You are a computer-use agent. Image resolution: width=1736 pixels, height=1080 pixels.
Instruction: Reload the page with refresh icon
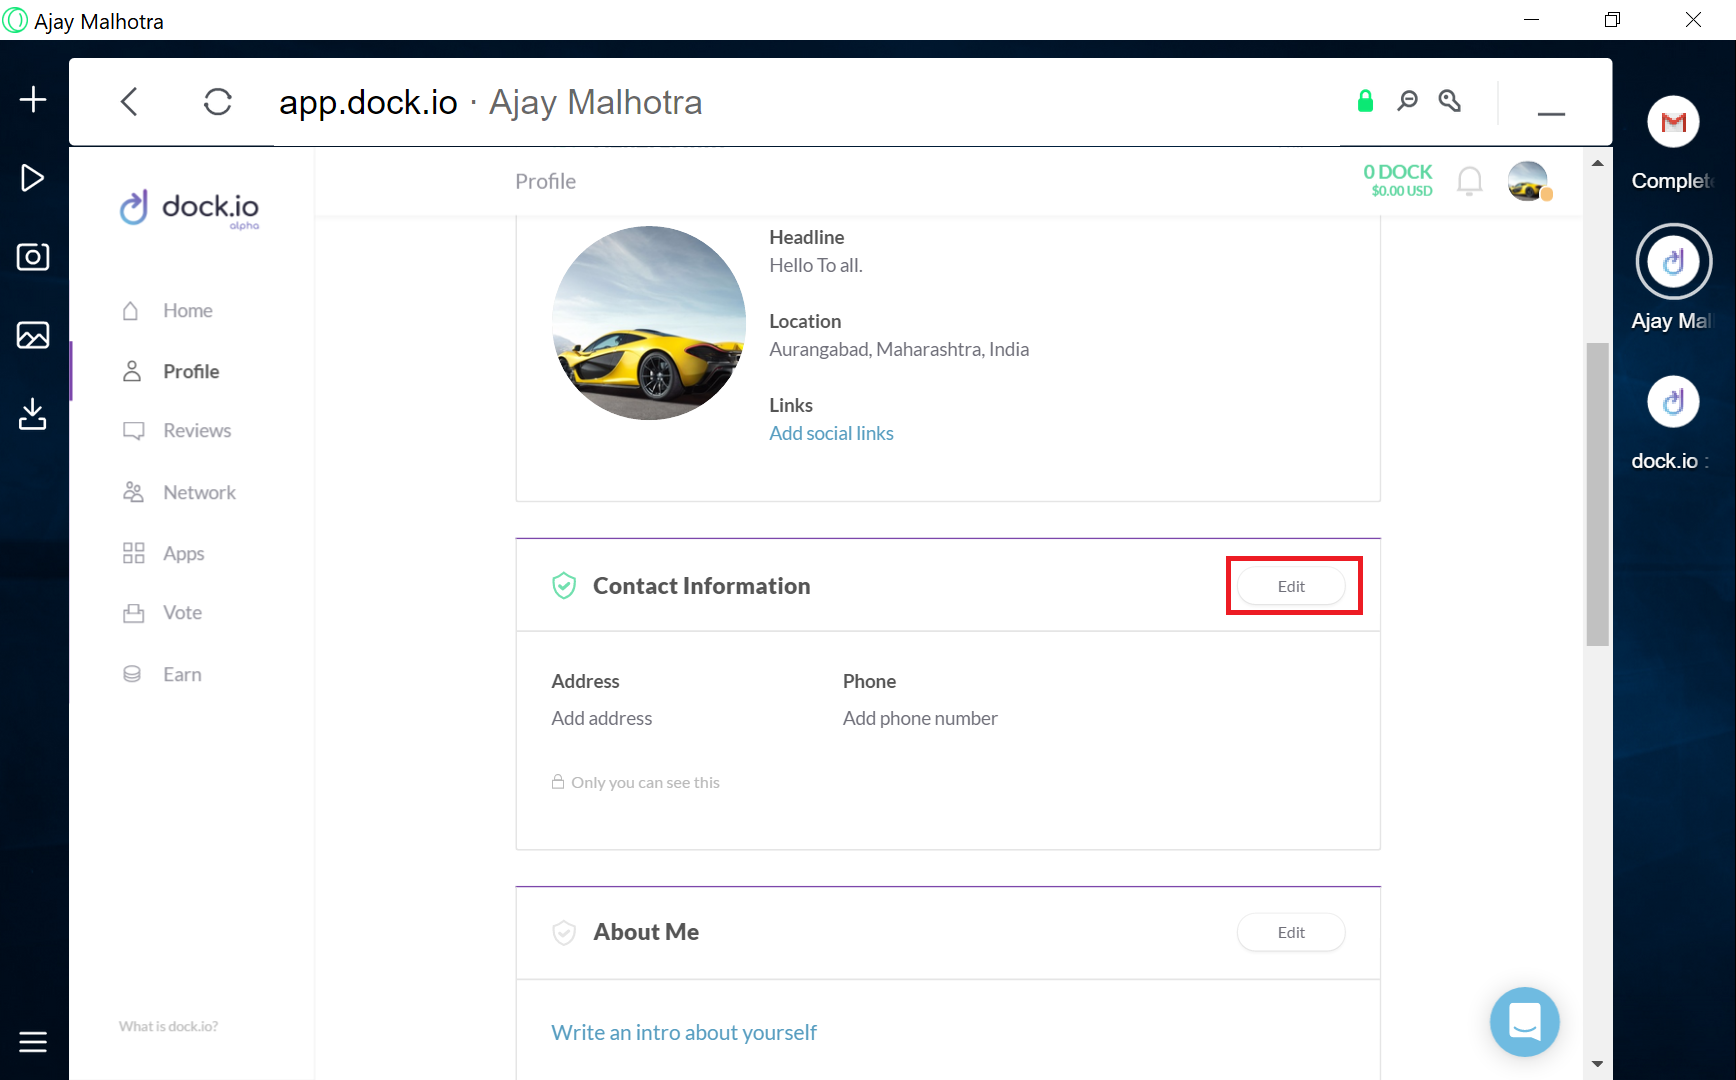(217, 101)
